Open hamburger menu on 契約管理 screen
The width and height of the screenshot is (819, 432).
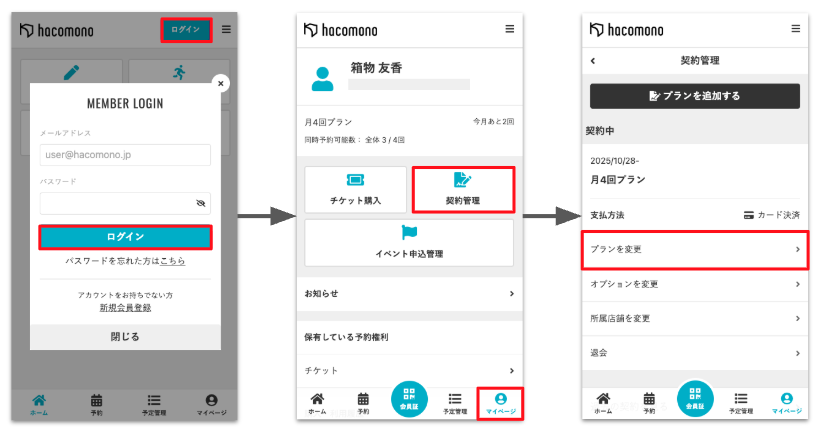click(x=795, y=30)
